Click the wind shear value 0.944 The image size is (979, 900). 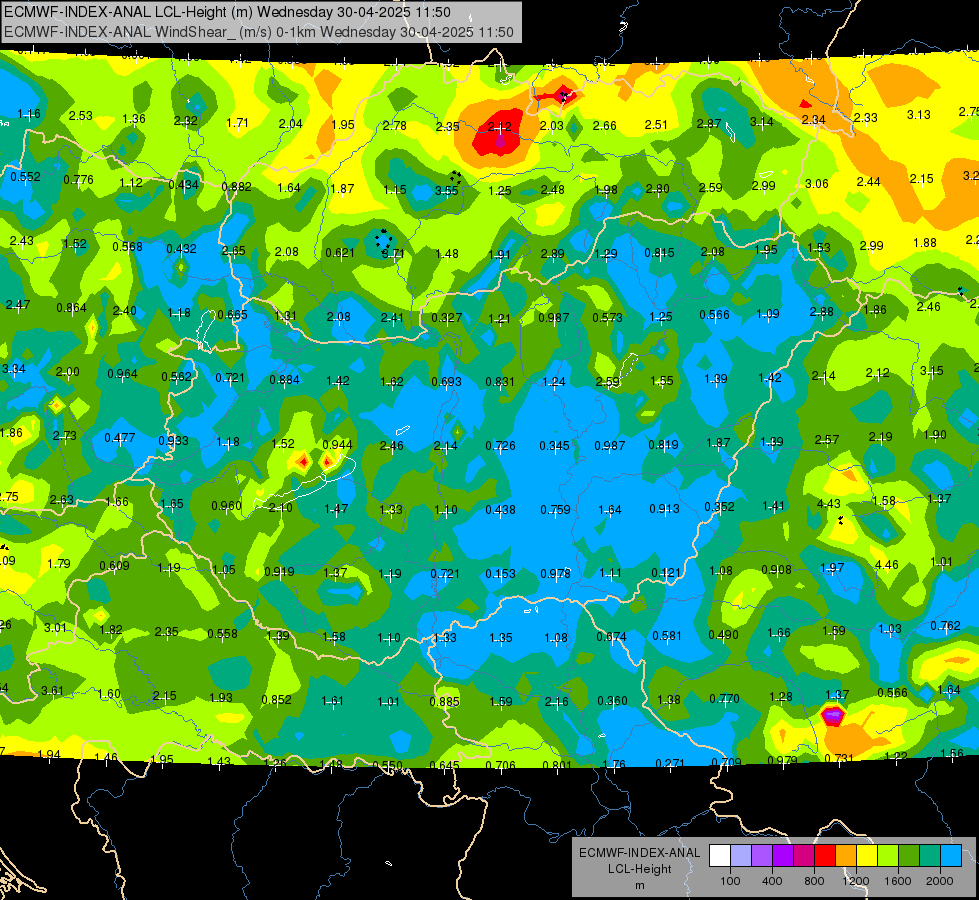point(337,445)
